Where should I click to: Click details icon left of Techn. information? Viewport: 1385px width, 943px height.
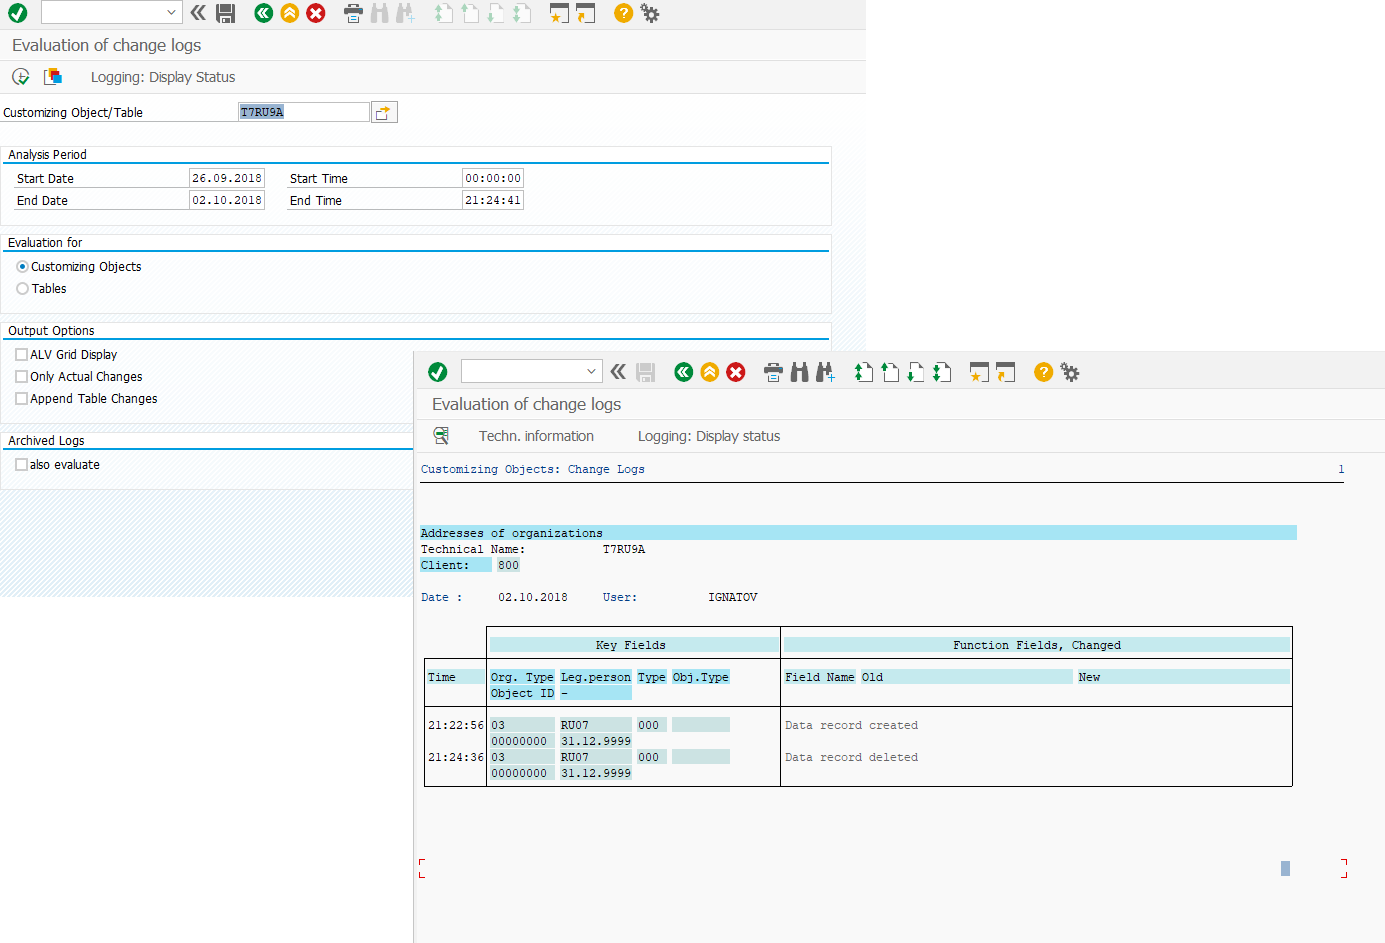[x=441, y=436]
